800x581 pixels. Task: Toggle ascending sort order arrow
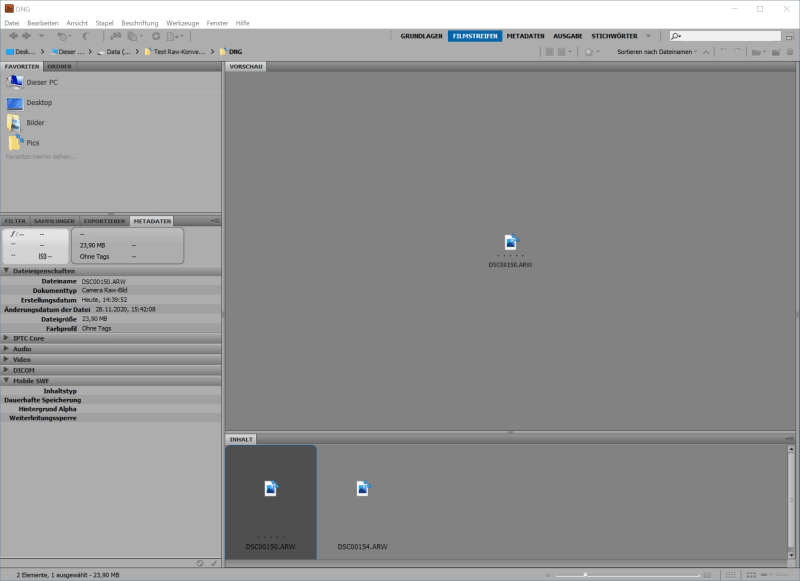(x=706, y=52)
